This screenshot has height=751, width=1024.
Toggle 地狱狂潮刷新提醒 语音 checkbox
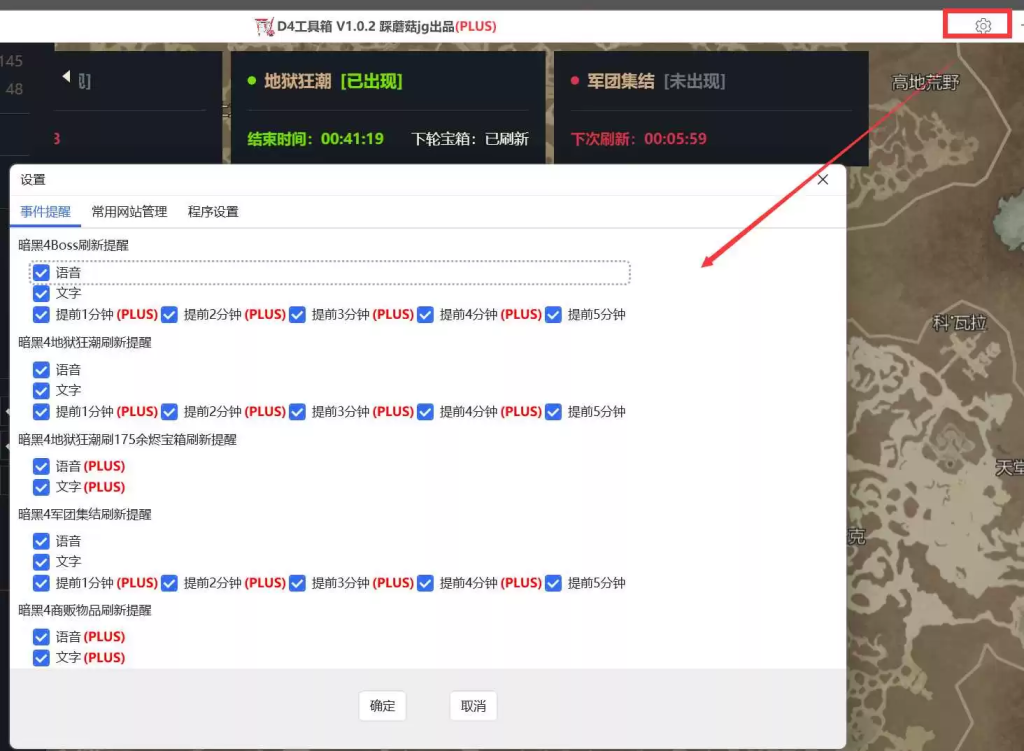(x=41, y=370)
